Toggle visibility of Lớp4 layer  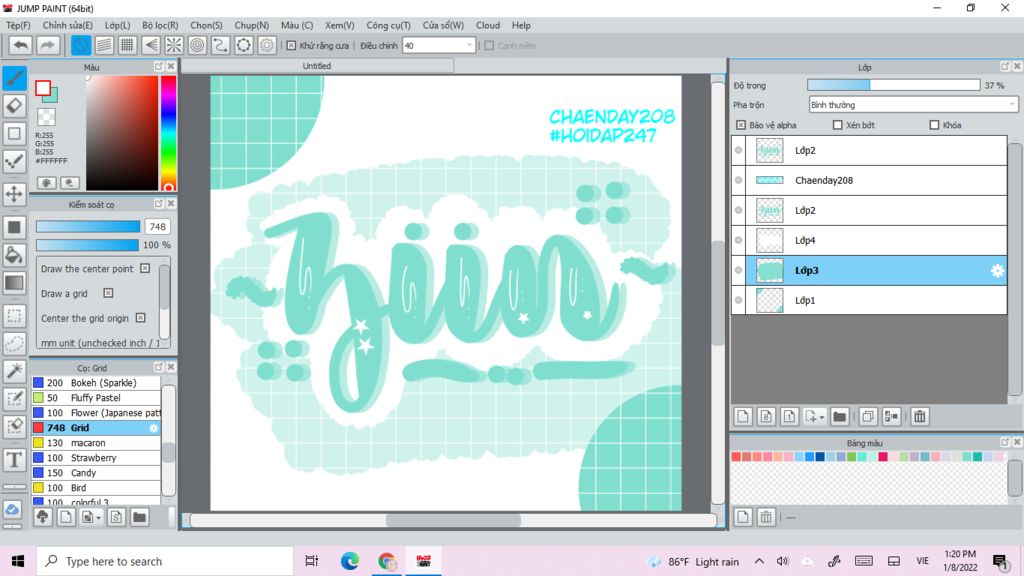[739, 240]
